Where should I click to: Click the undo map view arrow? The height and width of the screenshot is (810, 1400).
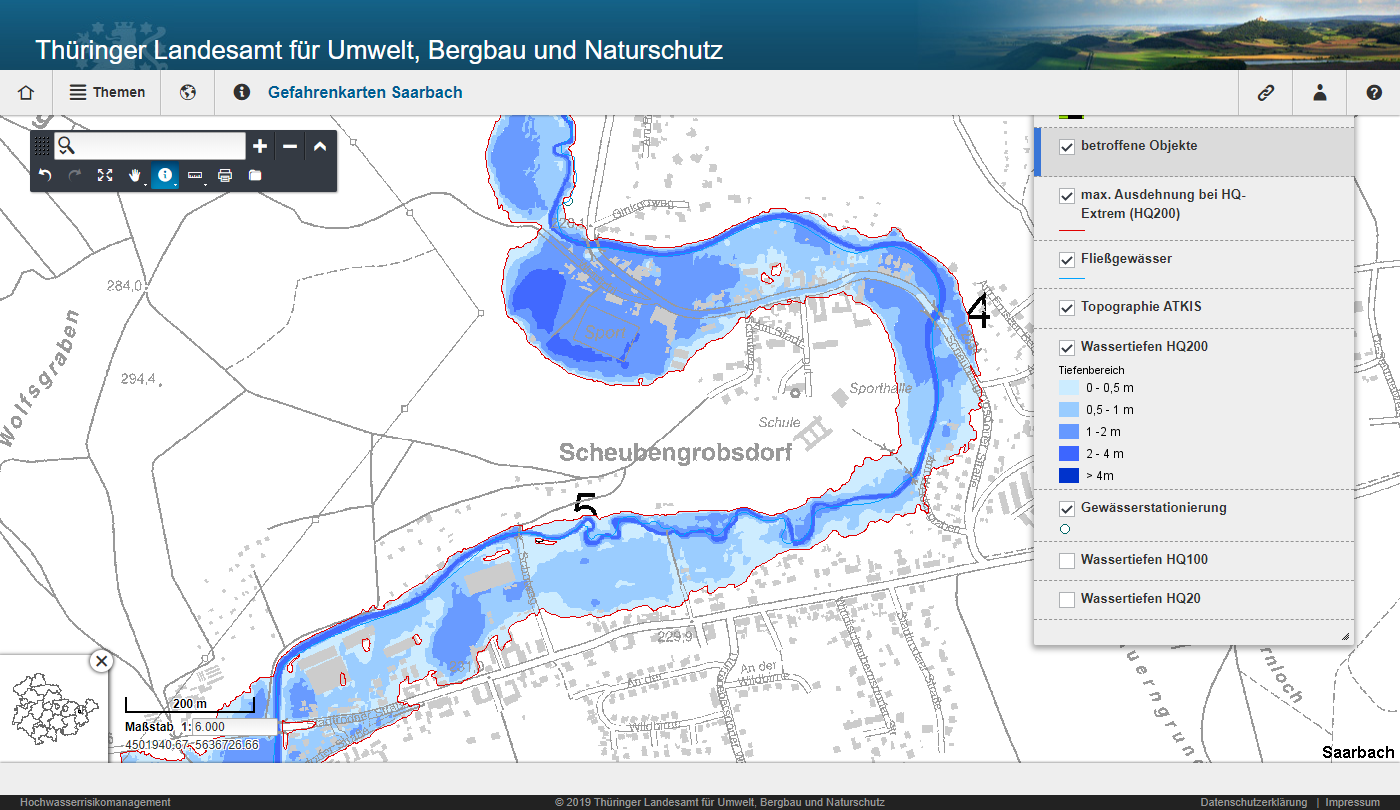[45, 175]
